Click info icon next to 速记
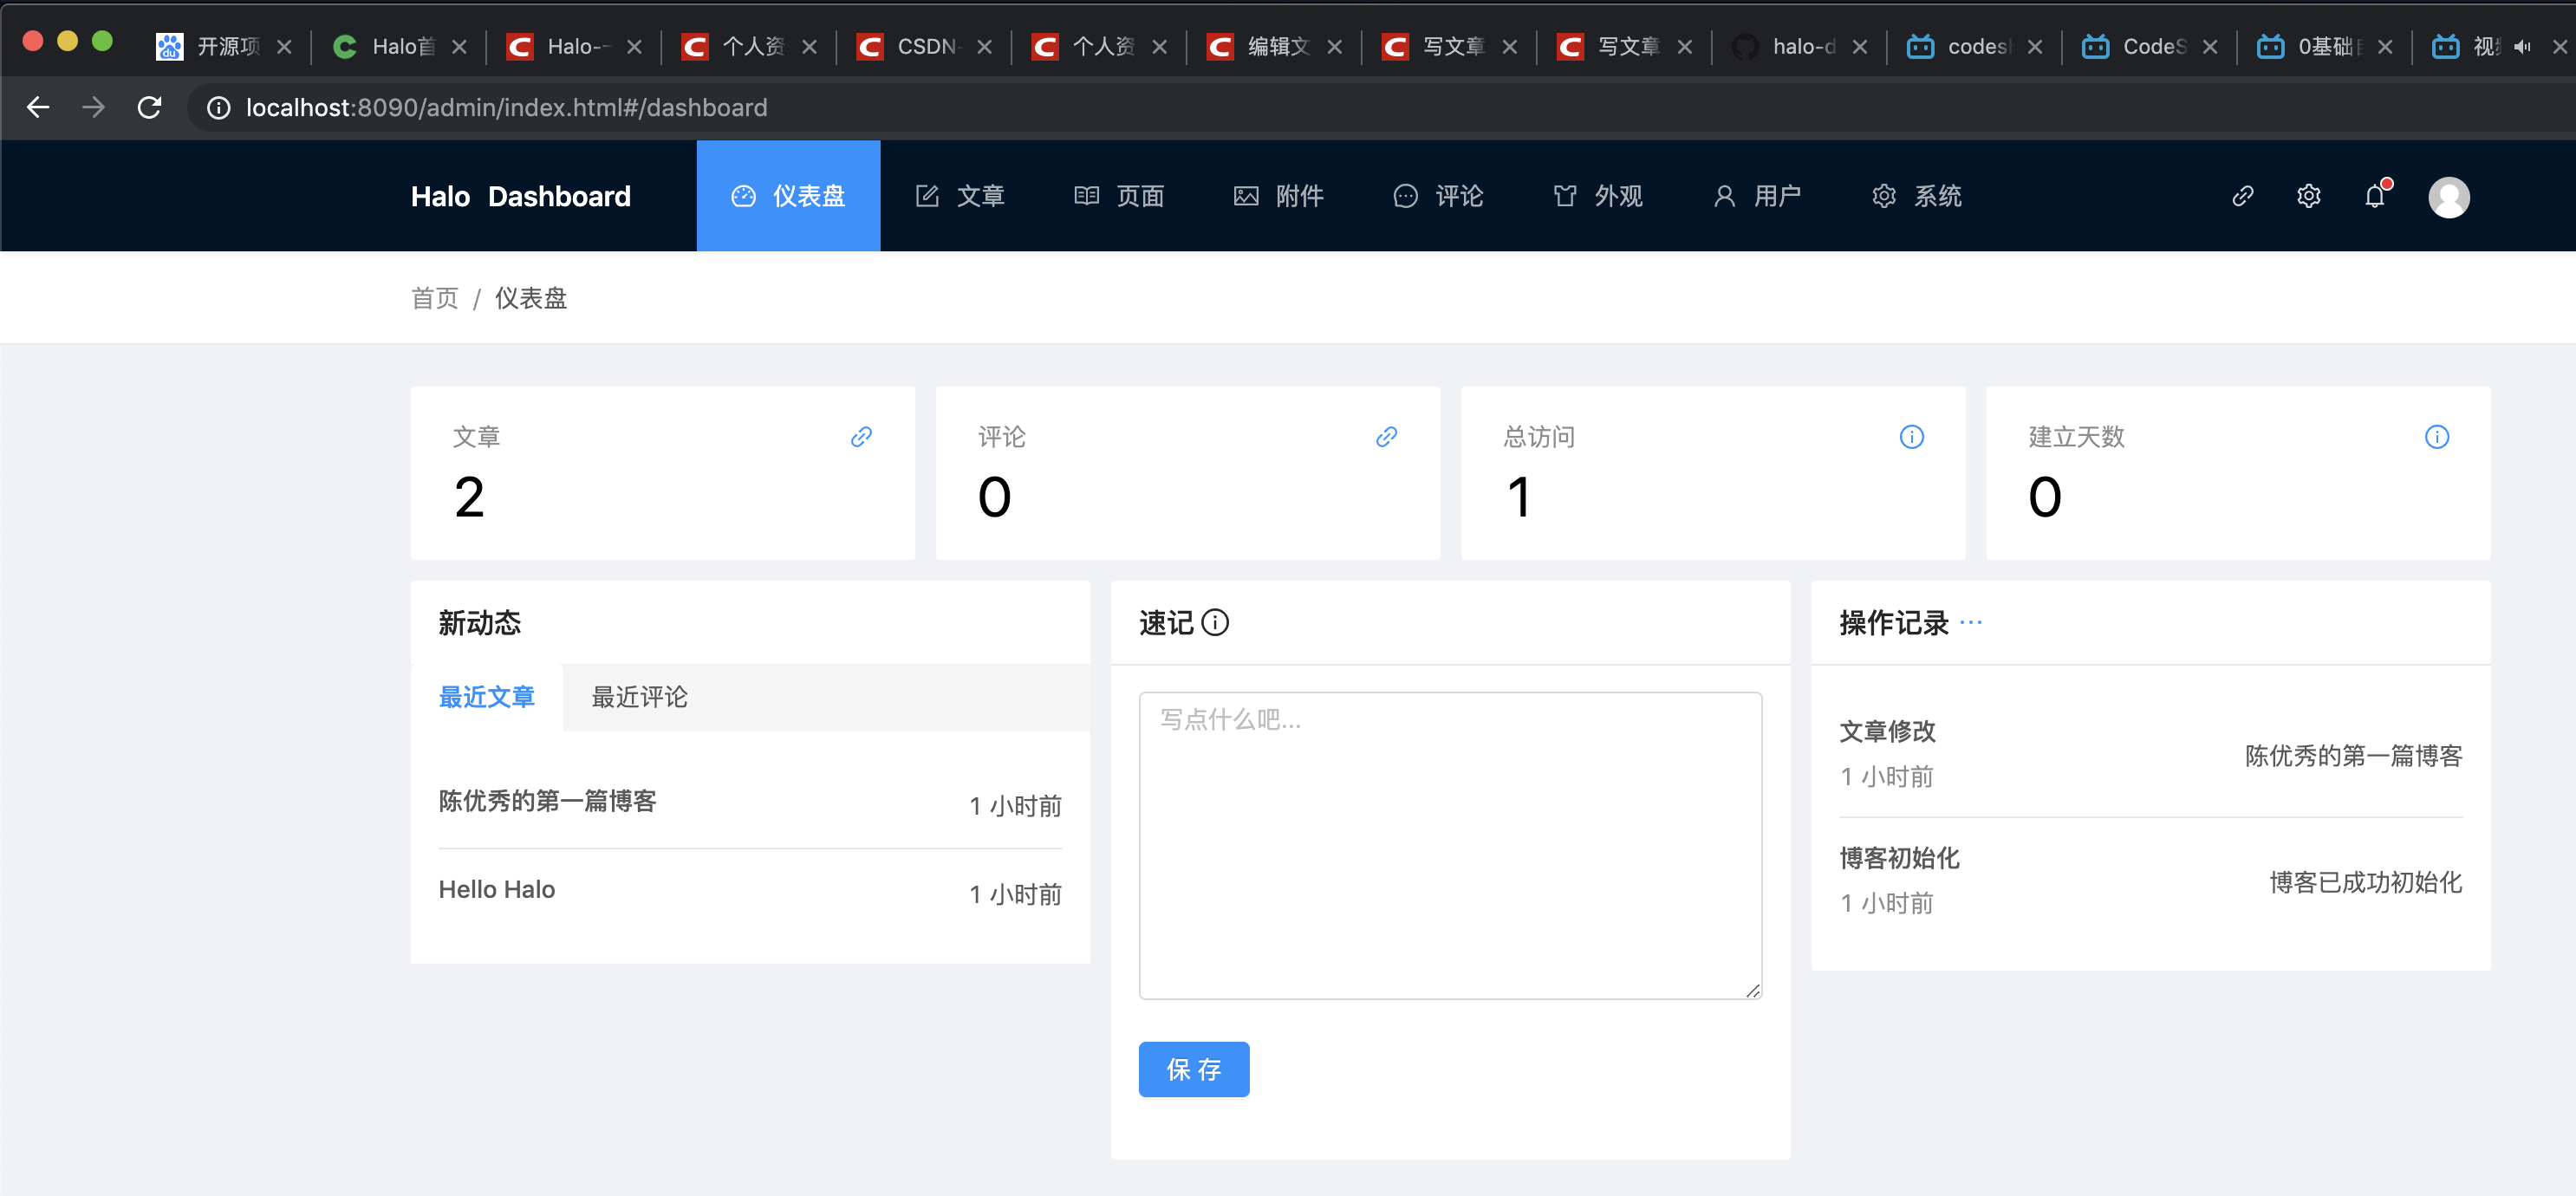The height and width of the screenshot is (1196, 2576). (1215, 623)
